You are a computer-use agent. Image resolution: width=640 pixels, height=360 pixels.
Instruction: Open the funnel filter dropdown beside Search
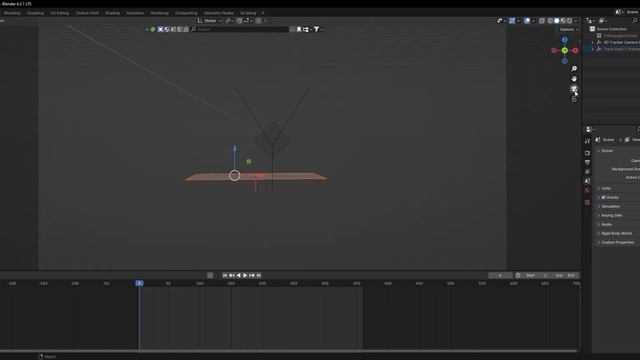[x=318, y=29]
